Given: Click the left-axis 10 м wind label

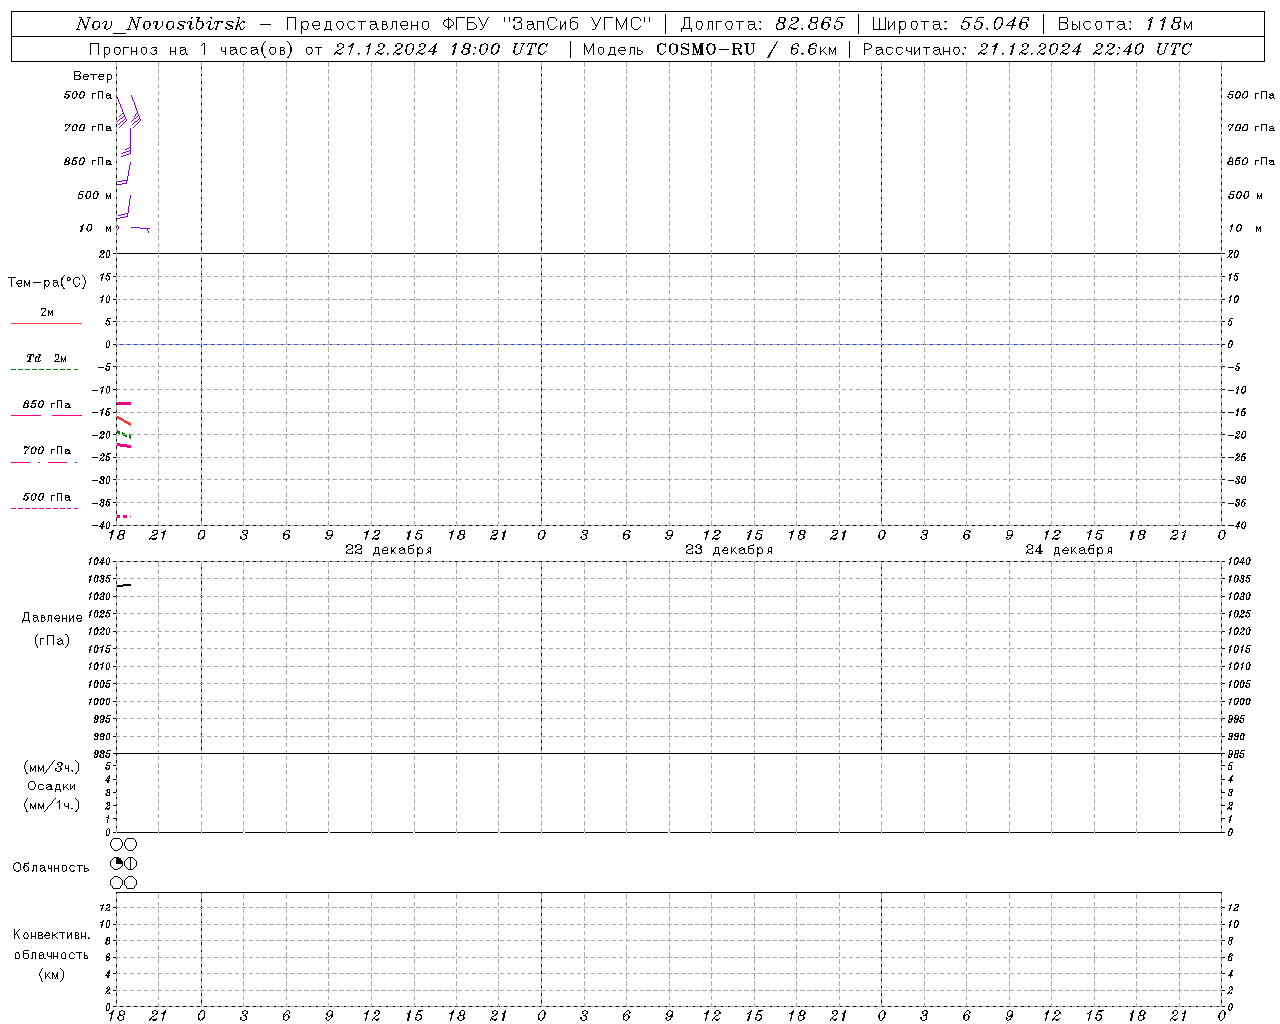Looking at the screenshot, I should coord(95,228).
